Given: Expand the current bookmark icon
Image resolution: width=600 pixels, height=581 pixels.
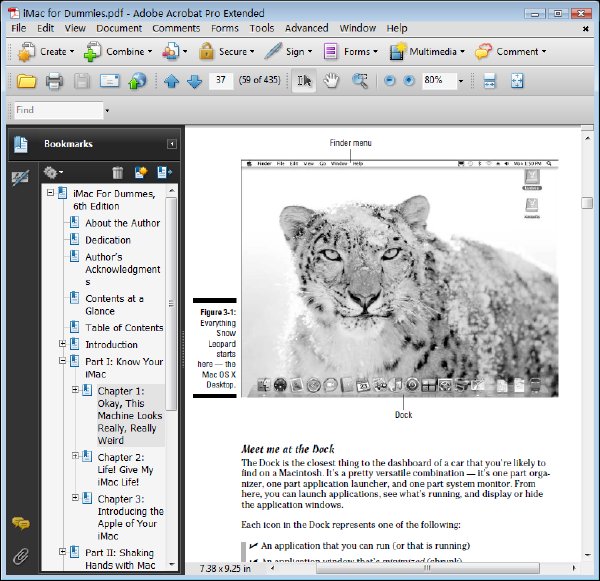Looking at the screenshot, I should [x=165, y=173].
